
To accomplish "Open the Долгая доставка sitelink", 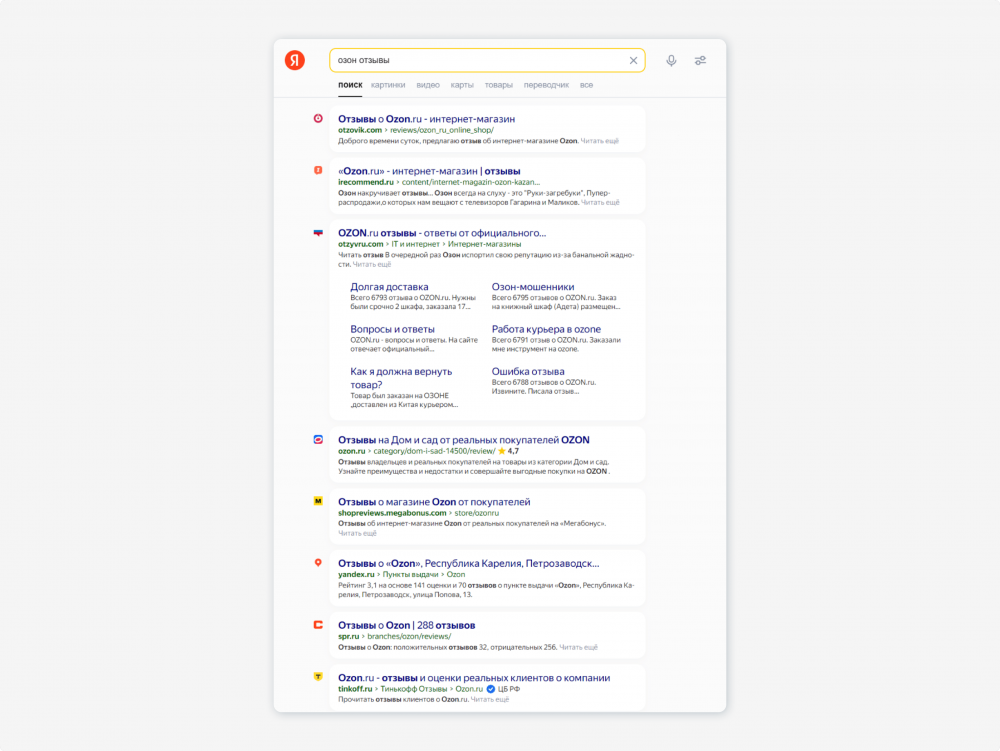I will [389, 287].
